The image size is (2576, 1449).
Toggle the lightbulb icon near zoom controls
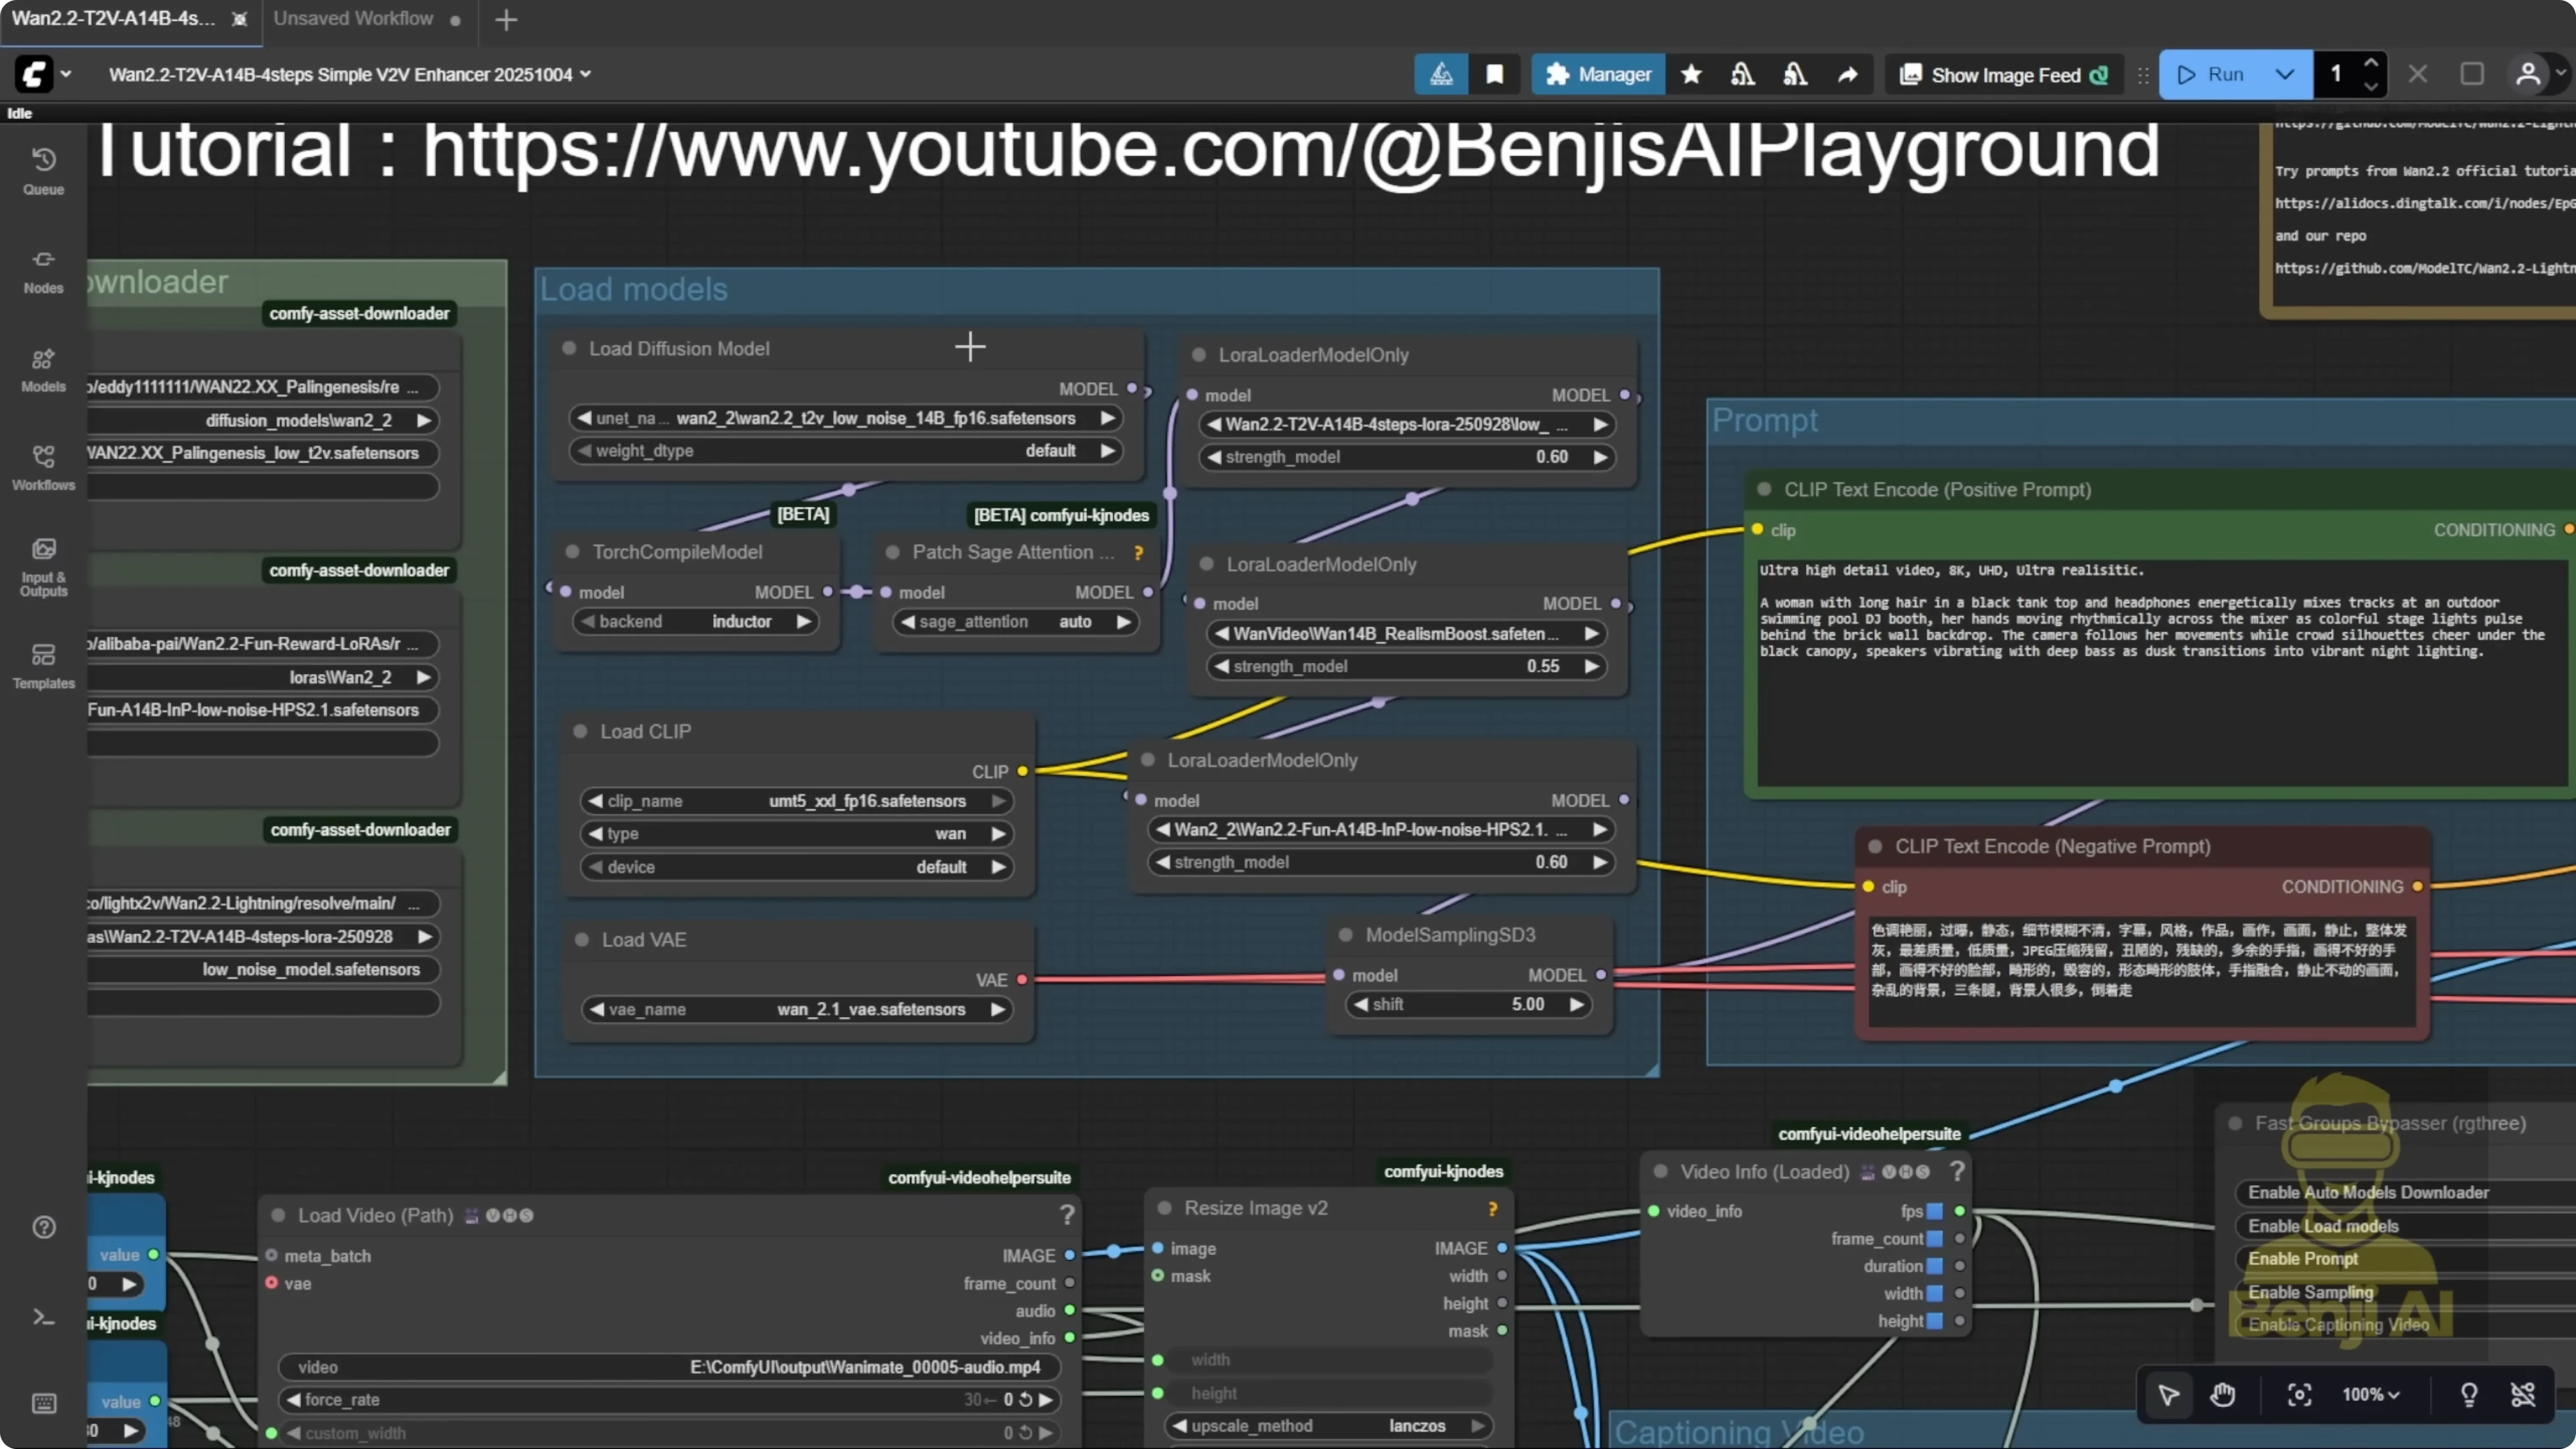[x=2469, y=1395]
